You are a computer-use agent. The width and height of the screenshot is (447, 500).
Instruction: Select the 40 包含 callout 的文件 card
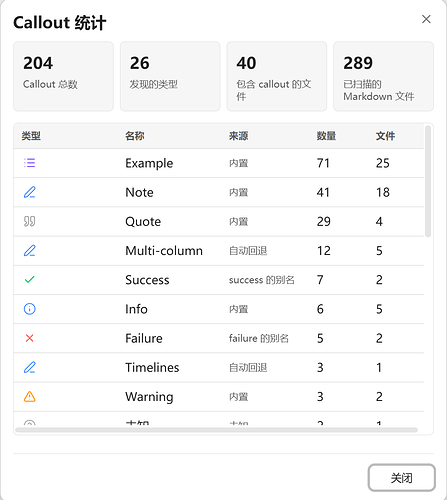point(277,76)
